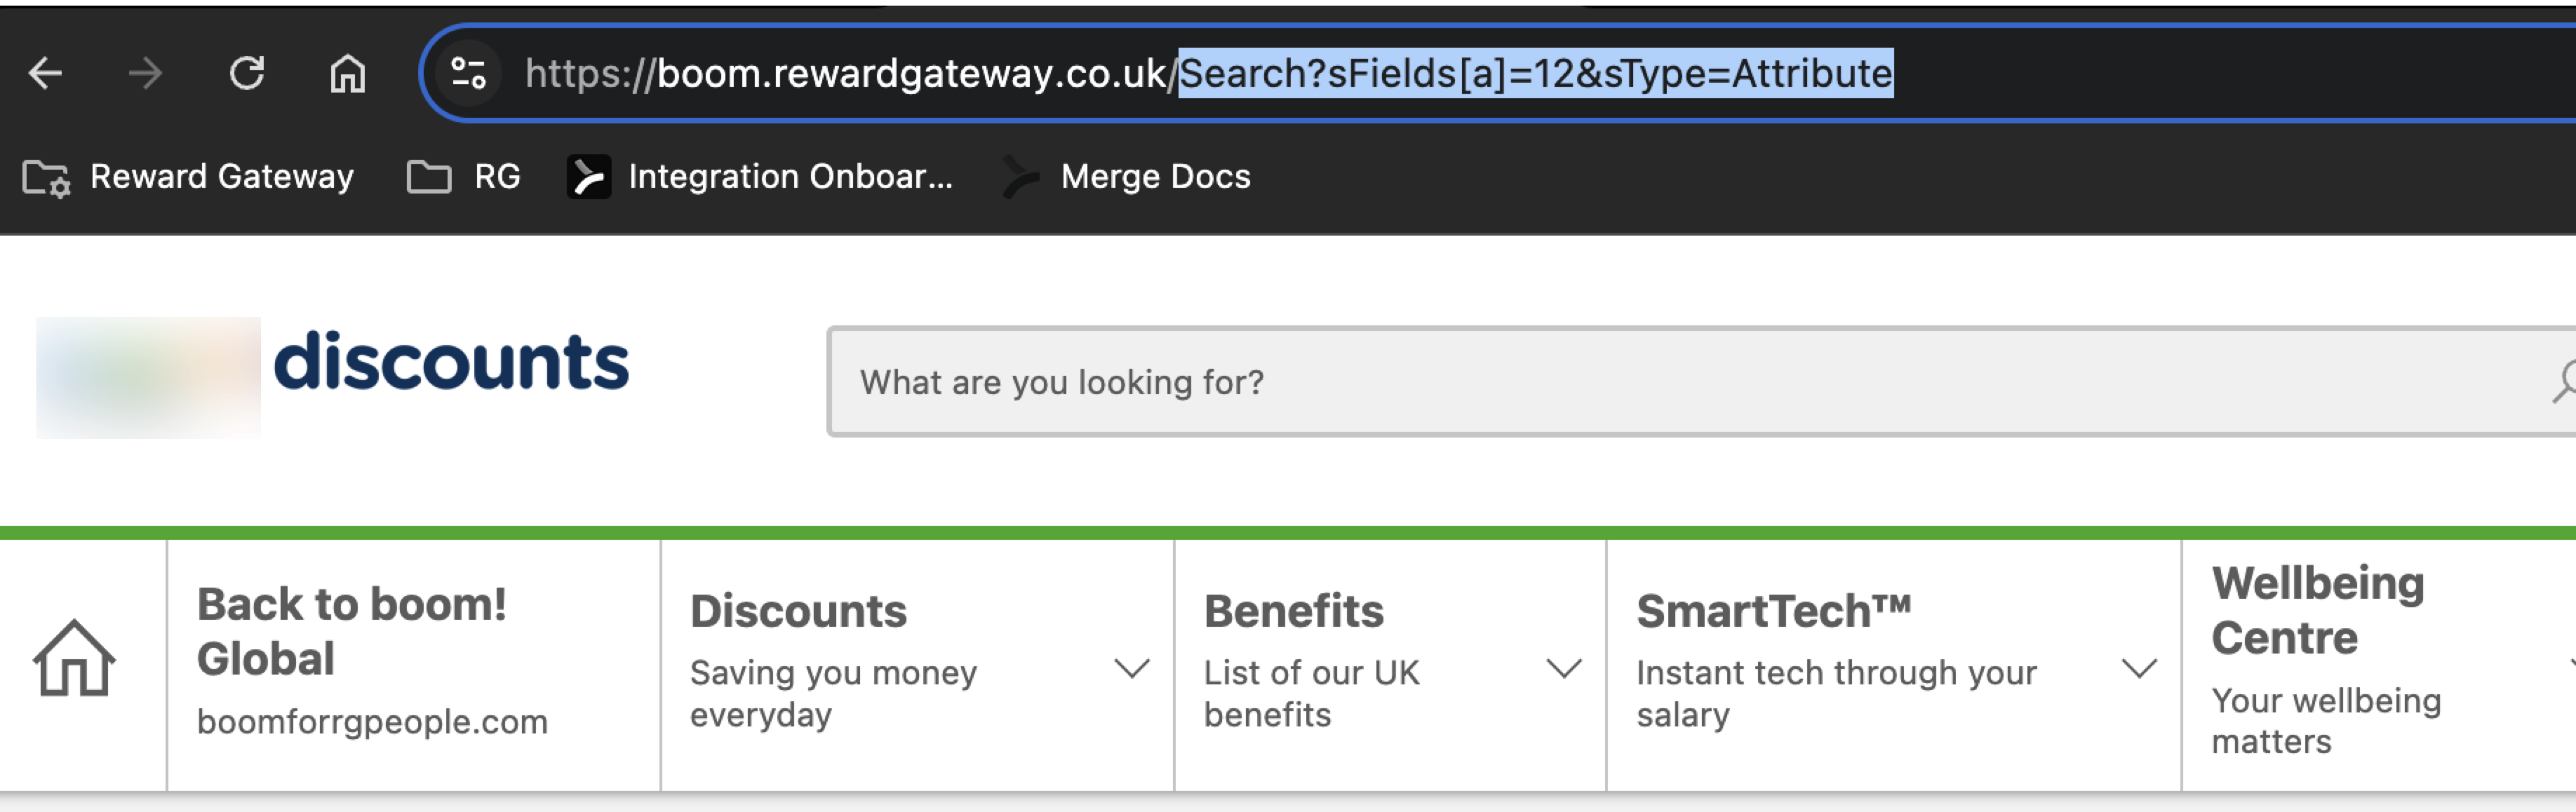
Task: Click the browser forward arrow
Action: pos(146,73)
